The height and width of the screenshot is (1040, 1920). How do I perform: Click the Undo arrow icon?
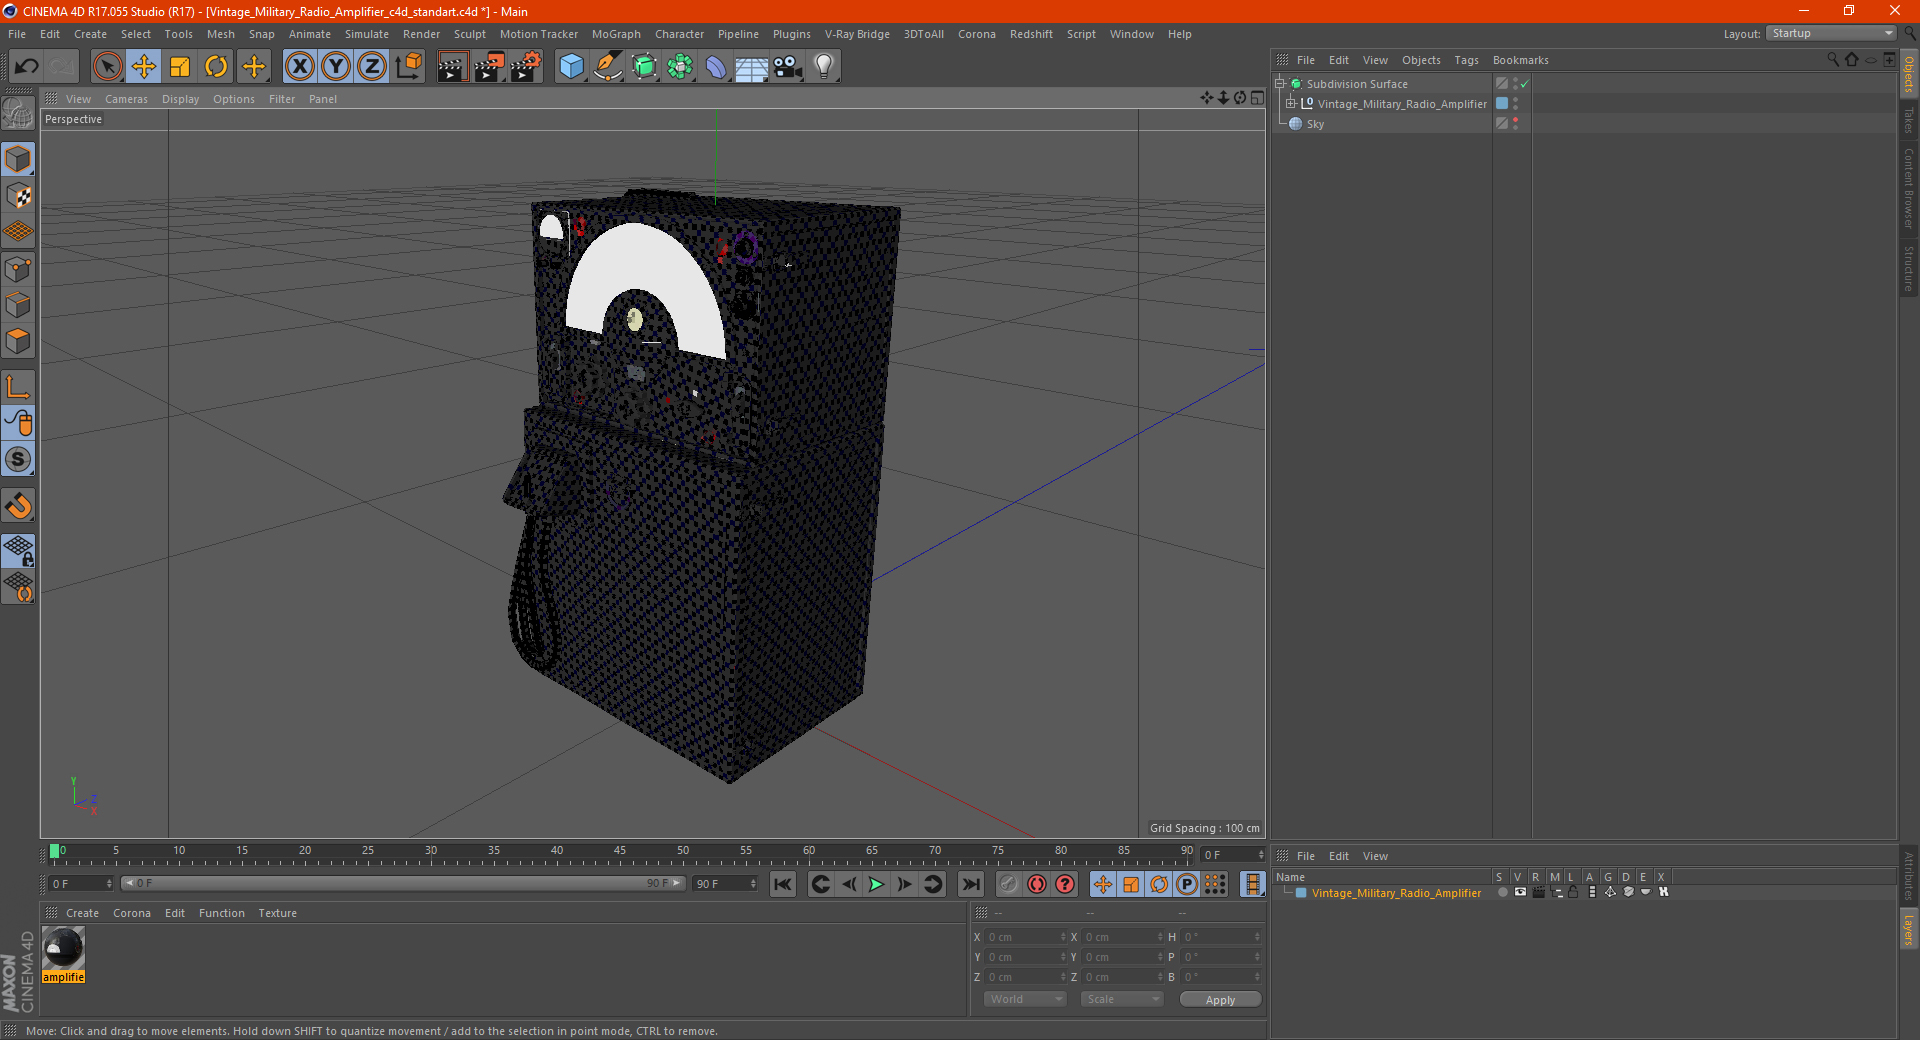pyautogui.click(x=27, y=67)
